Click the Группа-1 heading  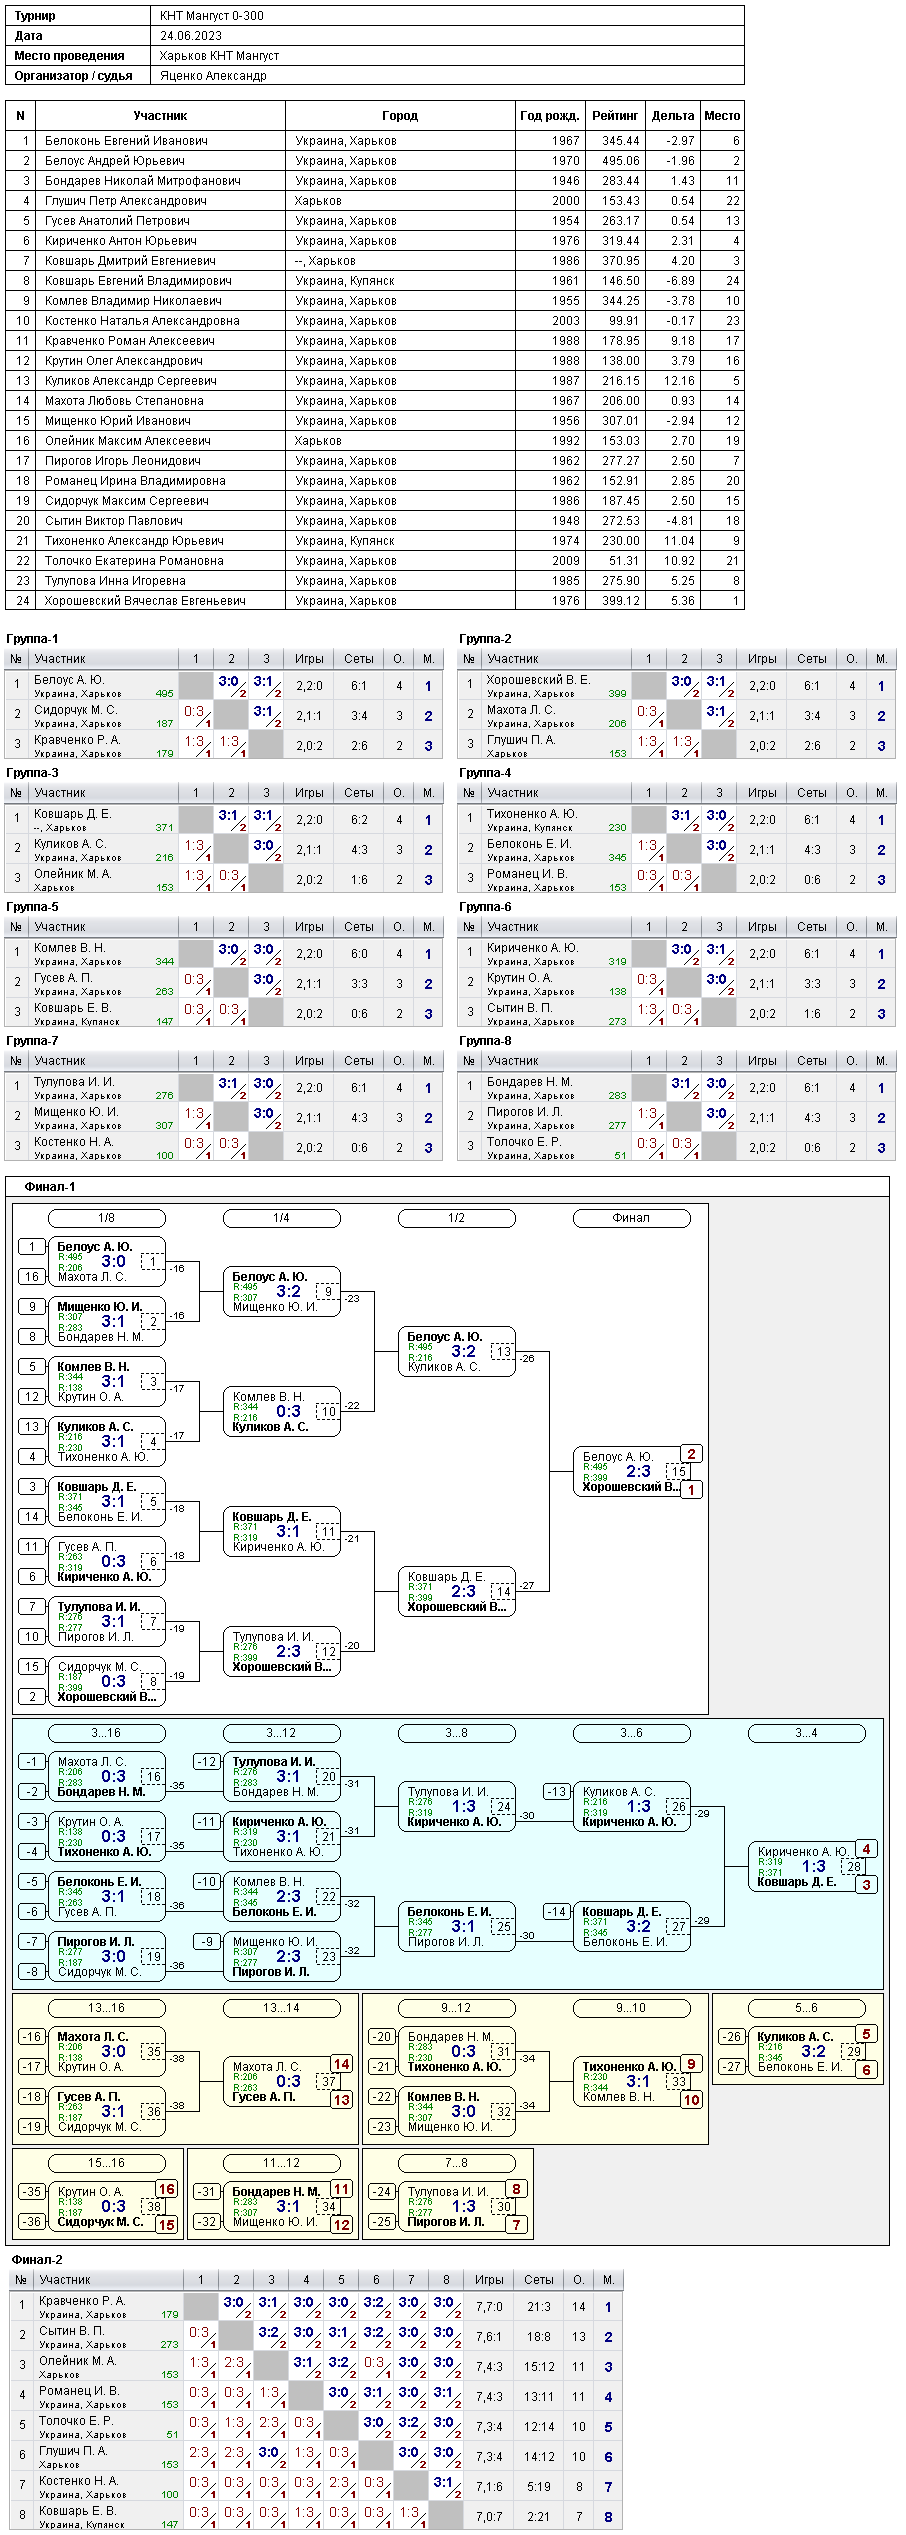[x=32, y=639]
